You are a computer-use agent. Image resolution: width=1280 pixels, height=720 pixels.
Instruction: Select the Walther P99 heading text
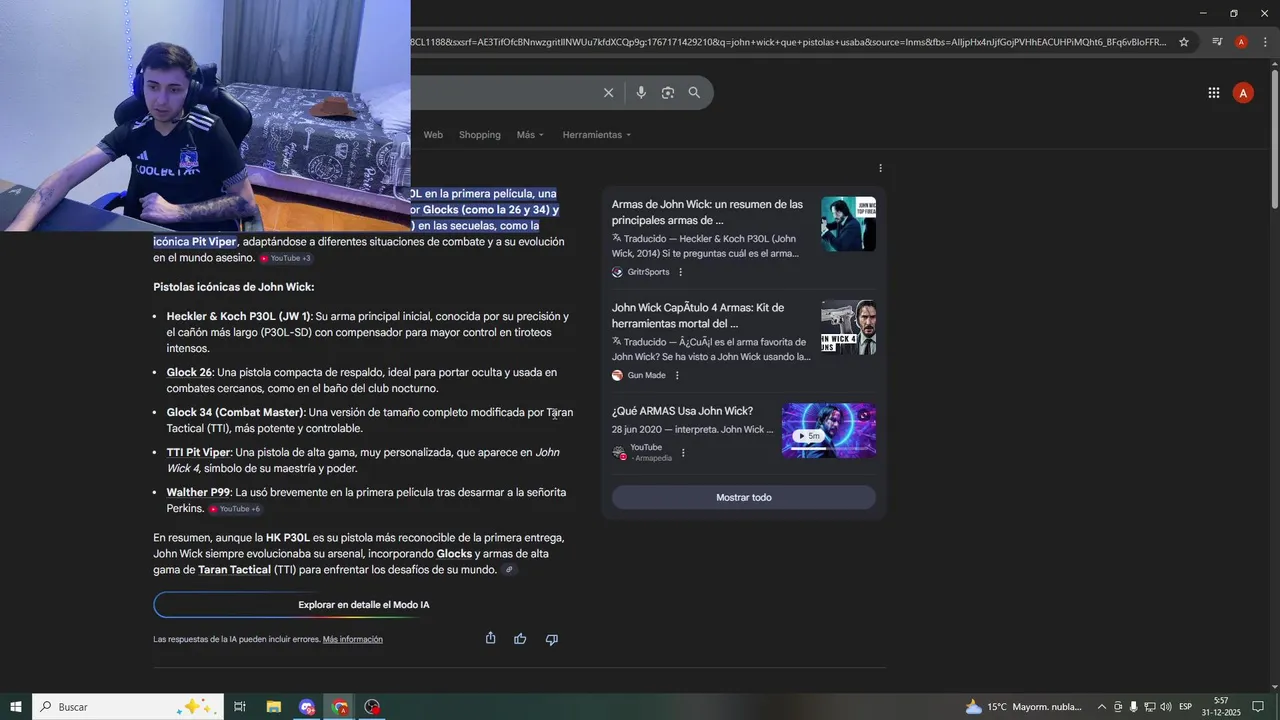(x=198, y=492)
